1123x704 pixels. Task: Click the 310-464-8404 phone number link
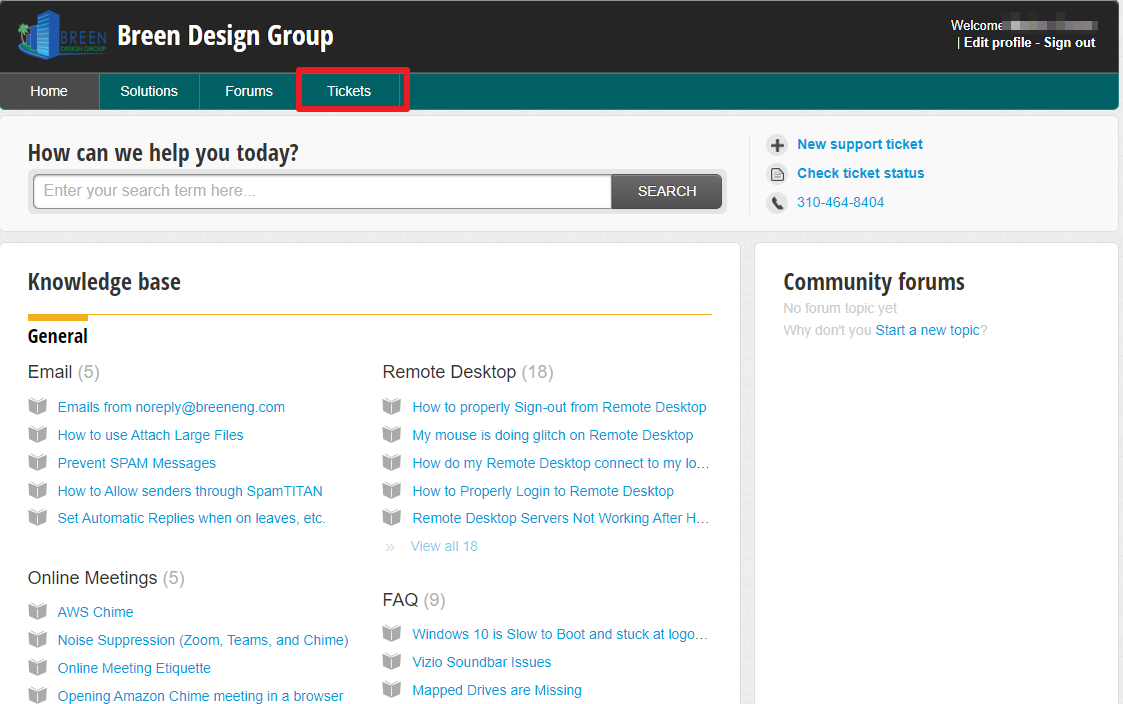840,202
